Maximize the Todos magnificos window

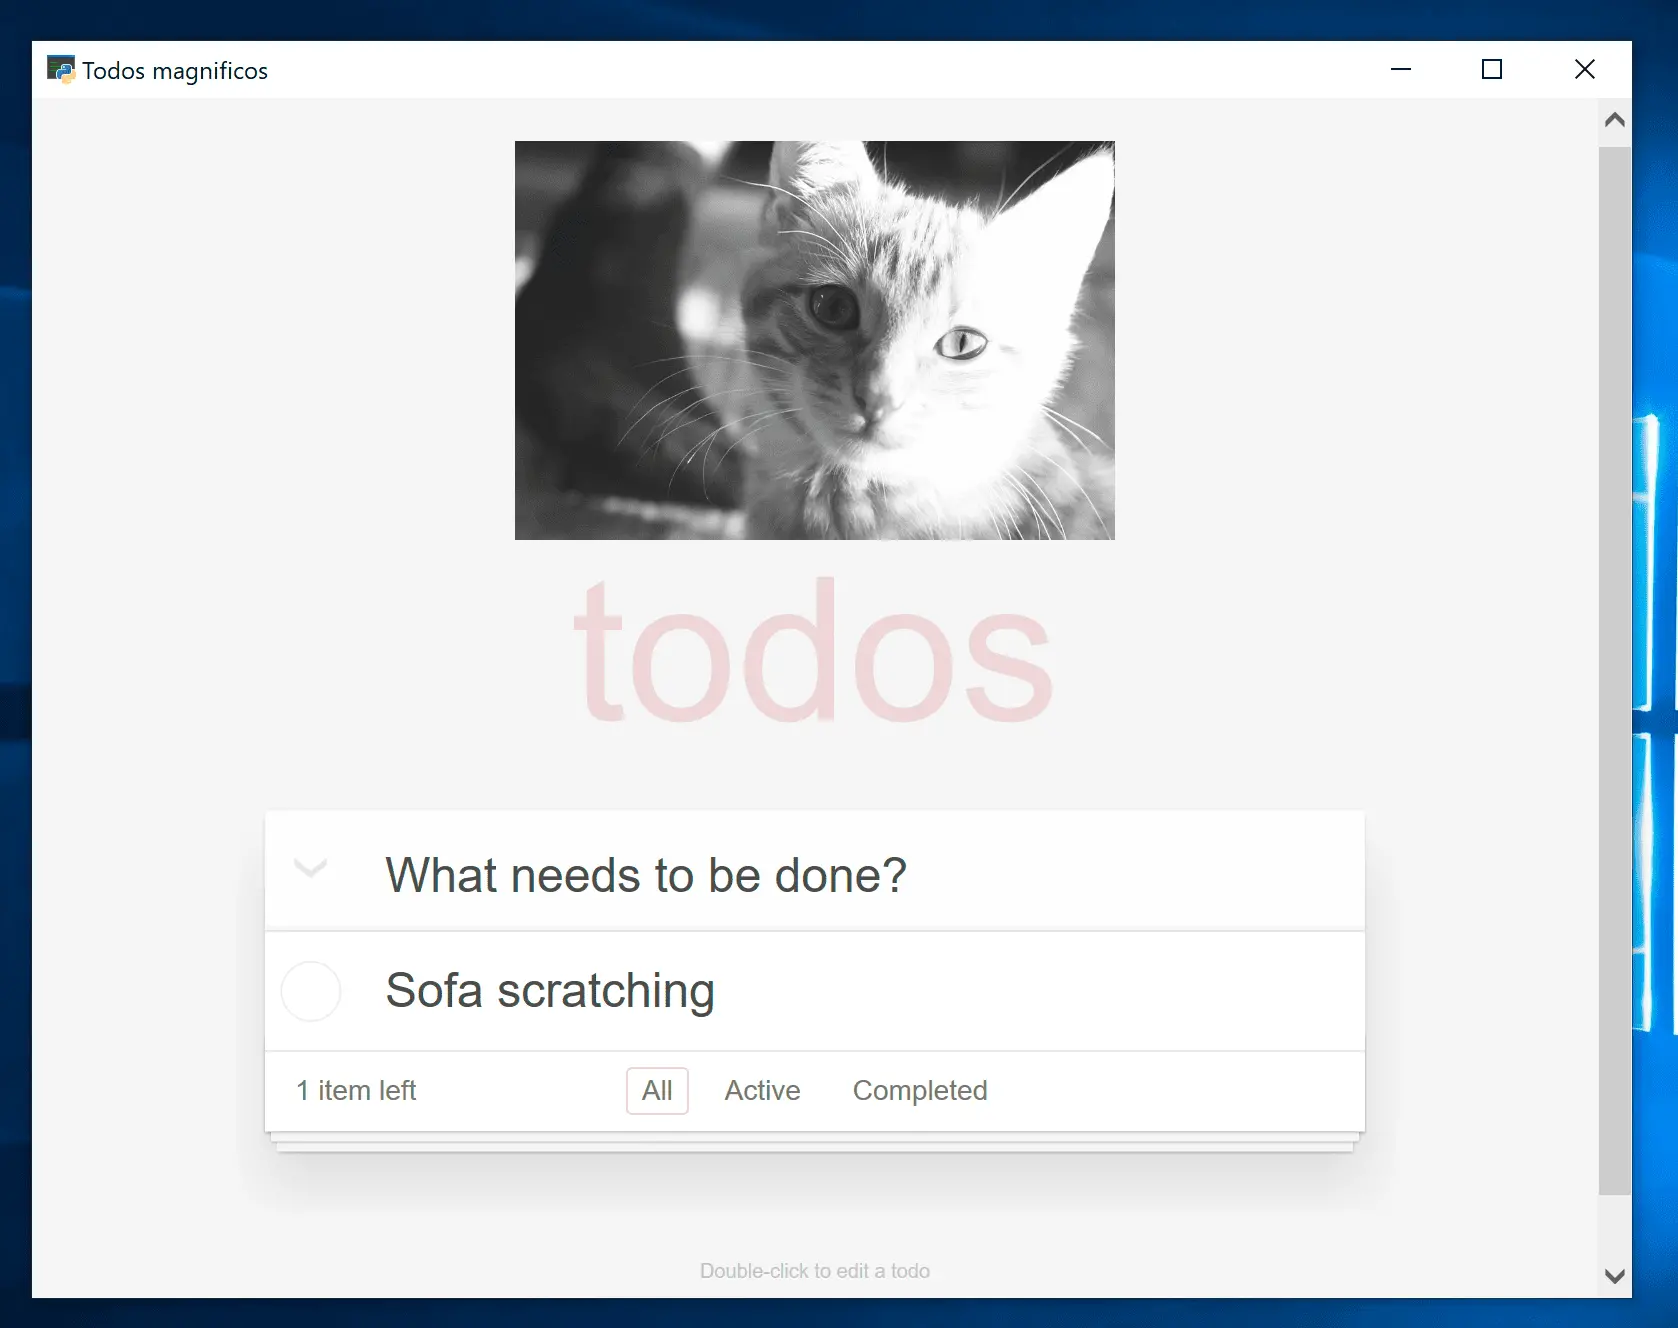coord(1492,69)
